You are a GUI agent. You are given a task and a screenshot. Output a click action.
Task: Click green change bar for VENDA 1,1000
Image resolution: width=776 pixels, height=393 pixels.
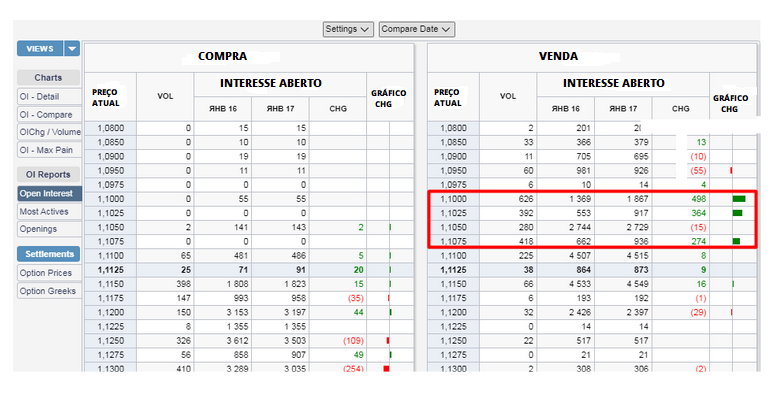pyautogui.click(x=739, y=199)
